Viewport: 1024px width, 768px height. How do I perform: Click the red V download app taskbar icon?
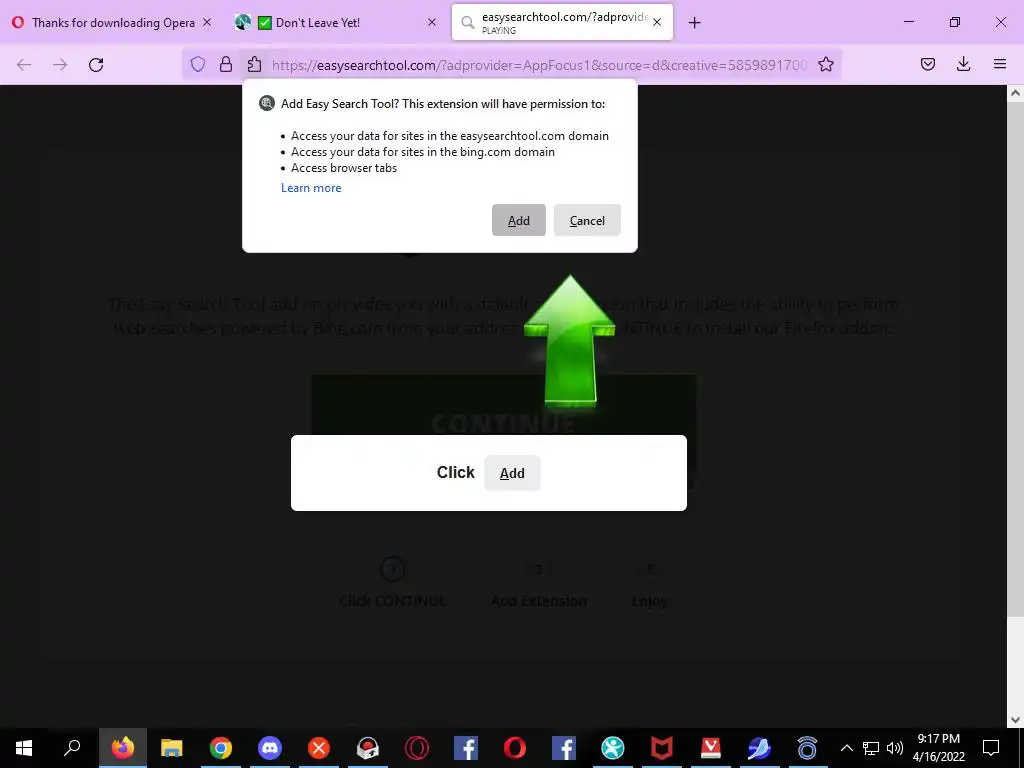(711, 748)
